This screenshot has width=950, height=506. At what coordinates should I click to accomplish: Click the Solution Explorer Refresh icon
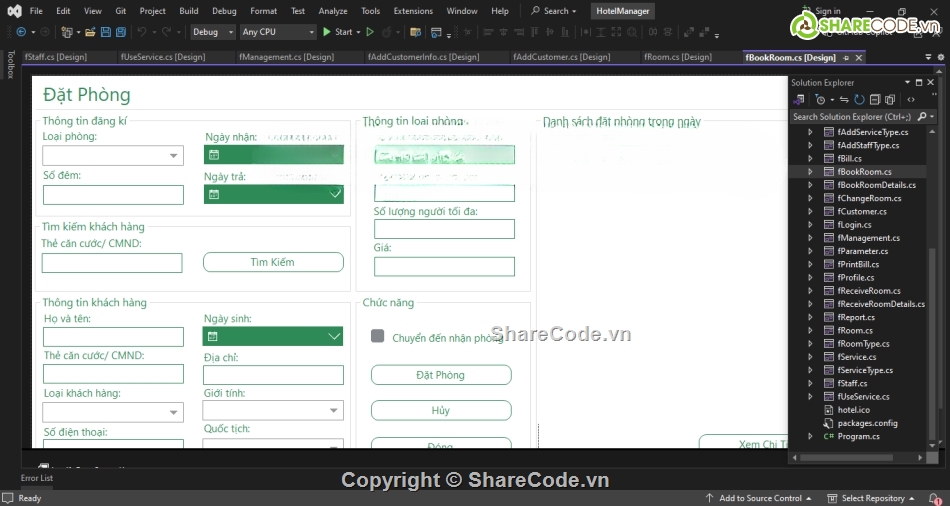(859, 99)
